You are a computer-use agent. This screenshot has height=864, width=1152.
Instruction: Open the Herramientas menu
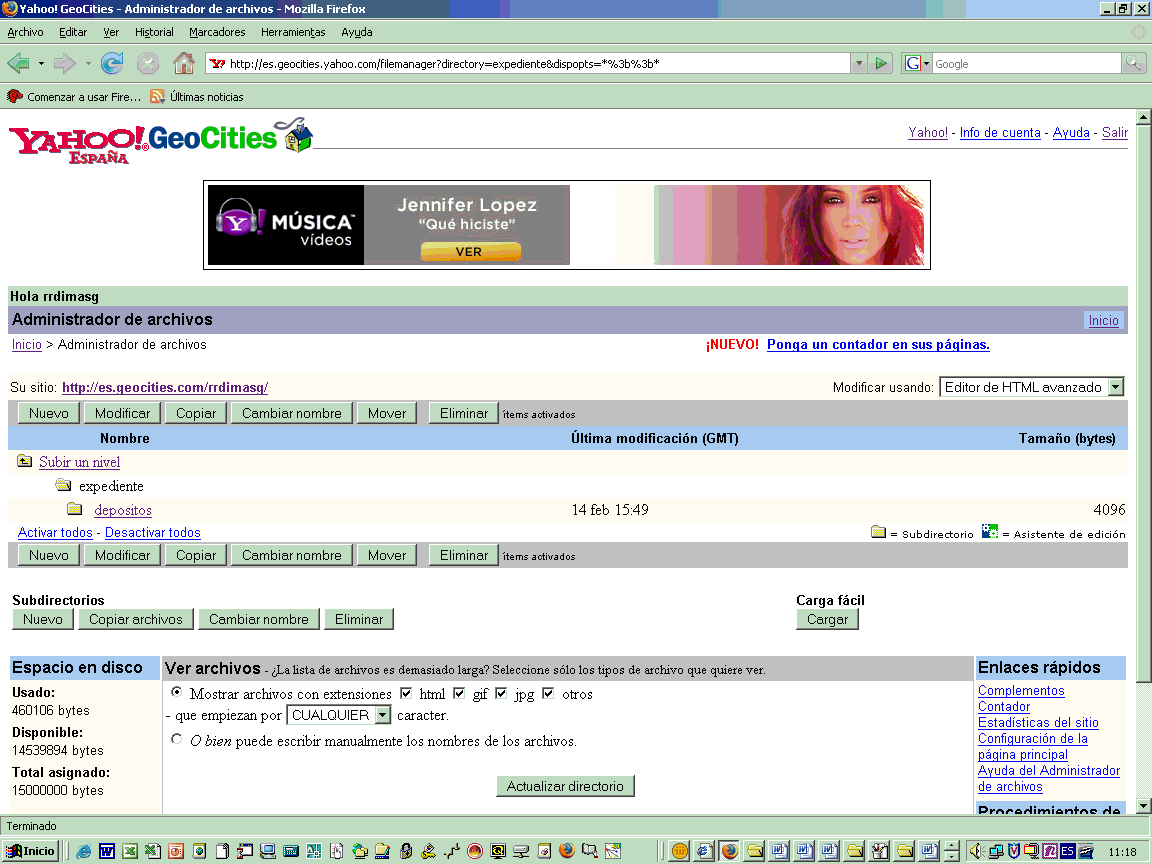coord(293,32)
